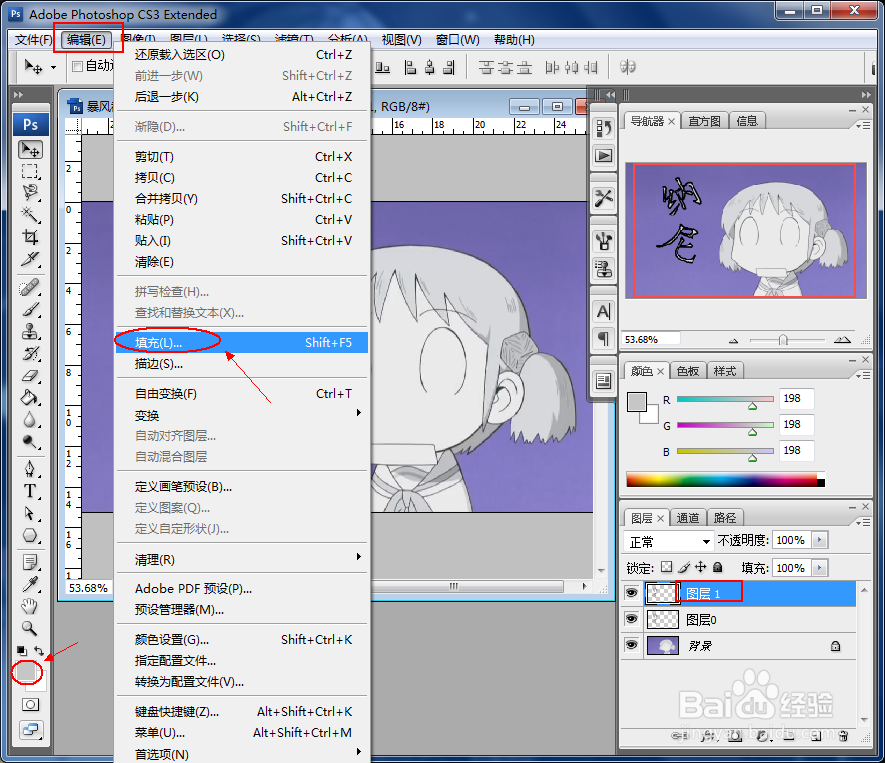Enable lock transparent pixels for 图层 1
The height and width of the screenshot is (763, 885).
[665, 568]
